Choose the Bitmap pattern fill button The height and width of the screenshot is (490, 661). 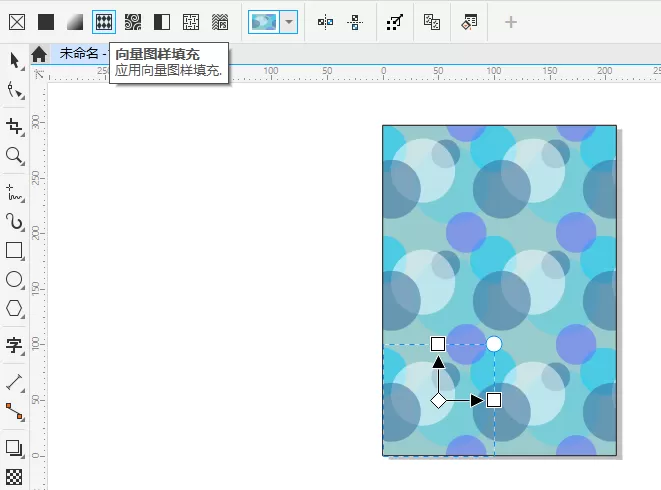coord(133,22)
